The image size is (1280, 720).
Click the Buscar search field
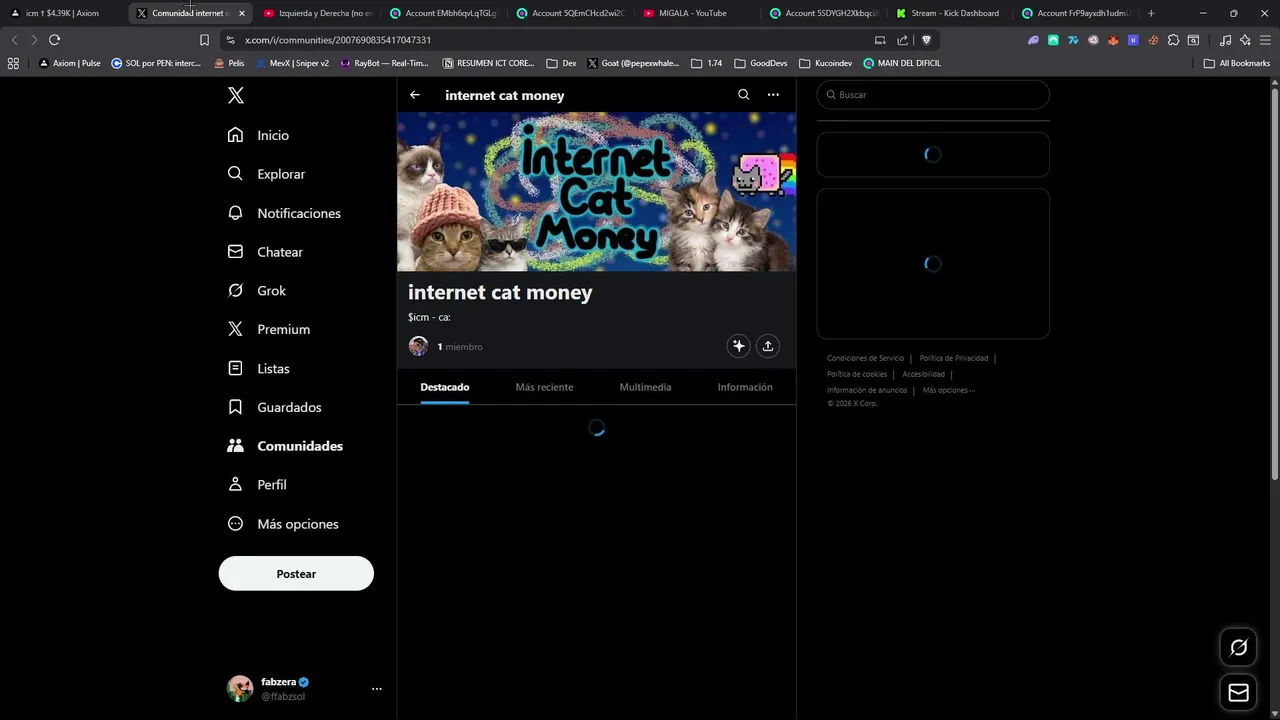coord(933,95)
